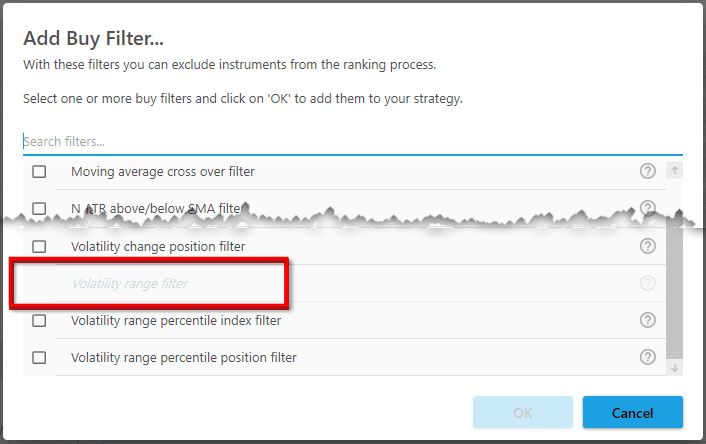Click the scroll up arrow of the filter list
Viewport: 706px width, 444px height.
(x=674, y=170)
